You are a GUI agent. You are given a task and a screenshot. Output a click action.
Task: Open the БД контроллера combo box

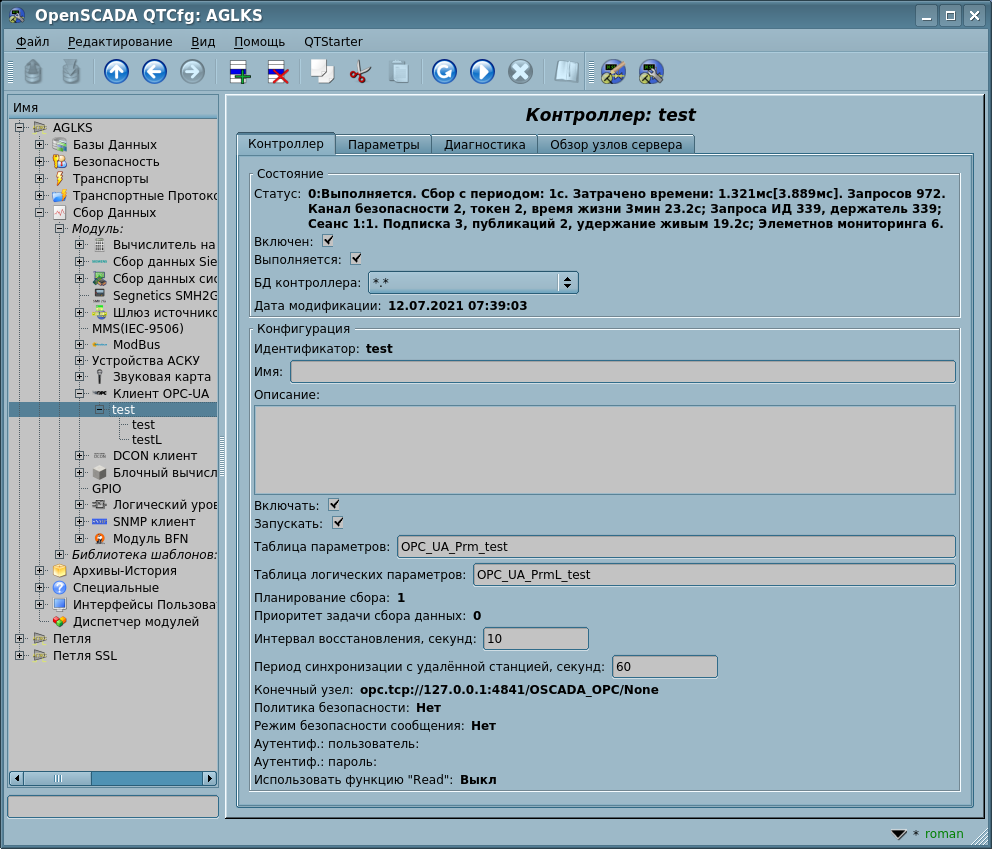[473, 283]
